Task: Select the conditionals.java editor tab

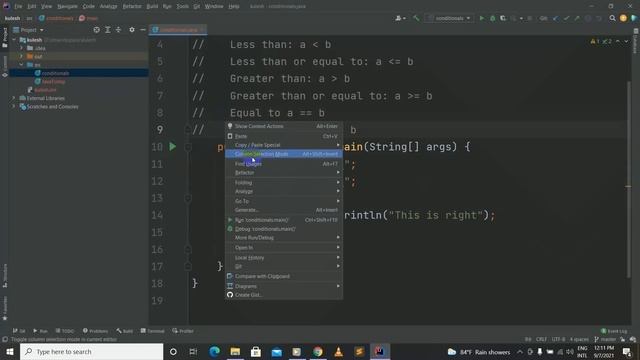Action: 178,30
